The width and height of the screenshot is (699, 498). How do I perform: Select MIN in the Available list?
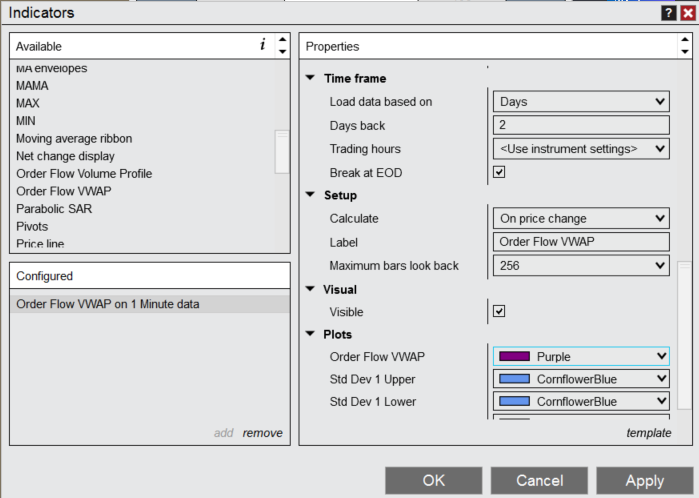pos(26,121)
